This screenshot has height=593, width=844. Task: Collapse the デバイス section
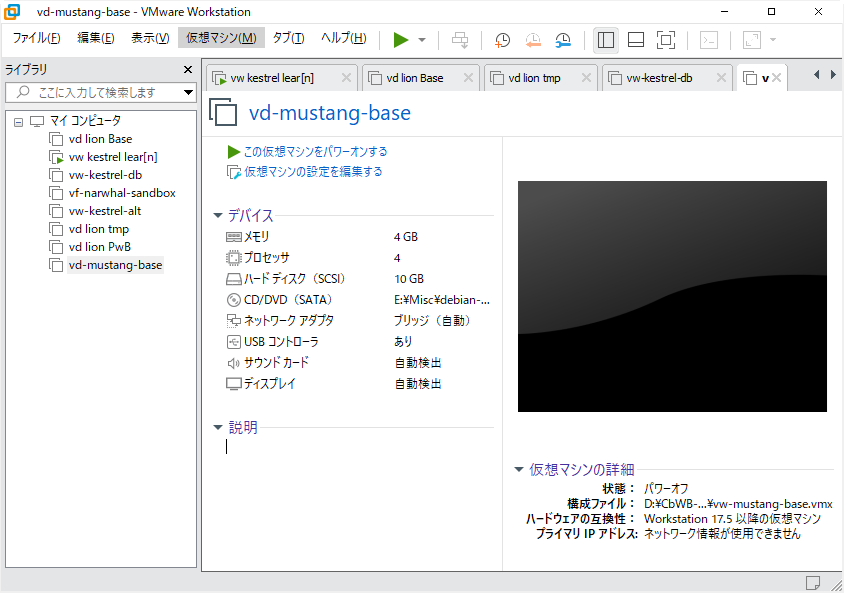pos(218,215)
